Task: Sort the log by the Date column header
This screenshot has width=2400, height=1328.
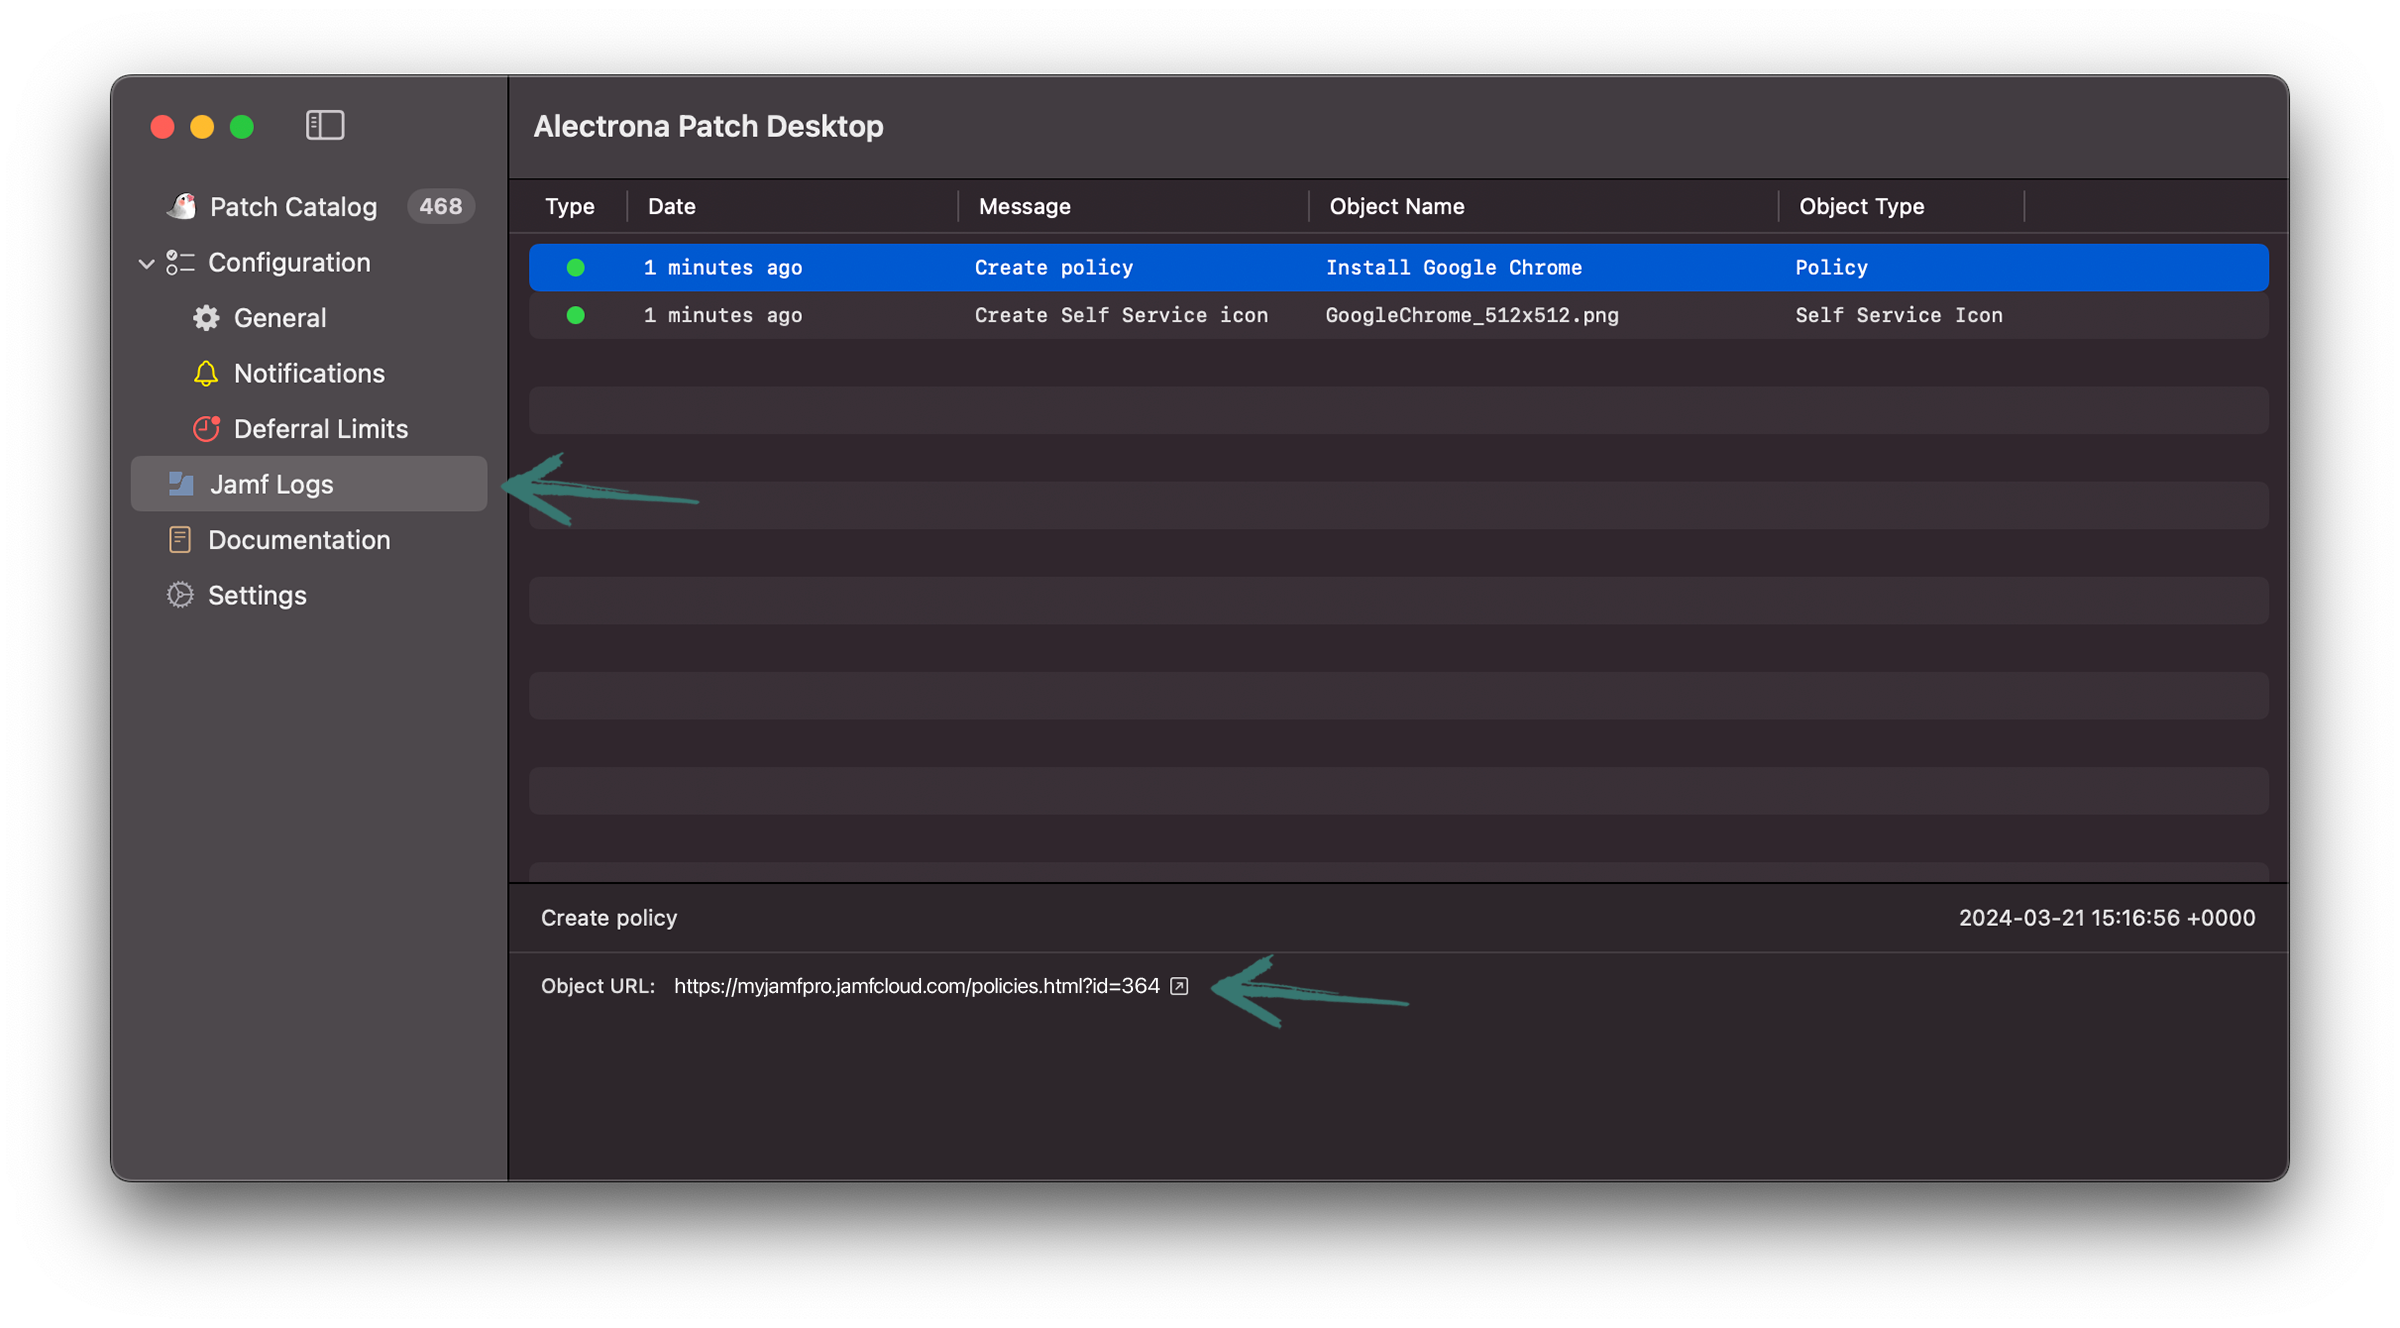Action: pos(672,206)
